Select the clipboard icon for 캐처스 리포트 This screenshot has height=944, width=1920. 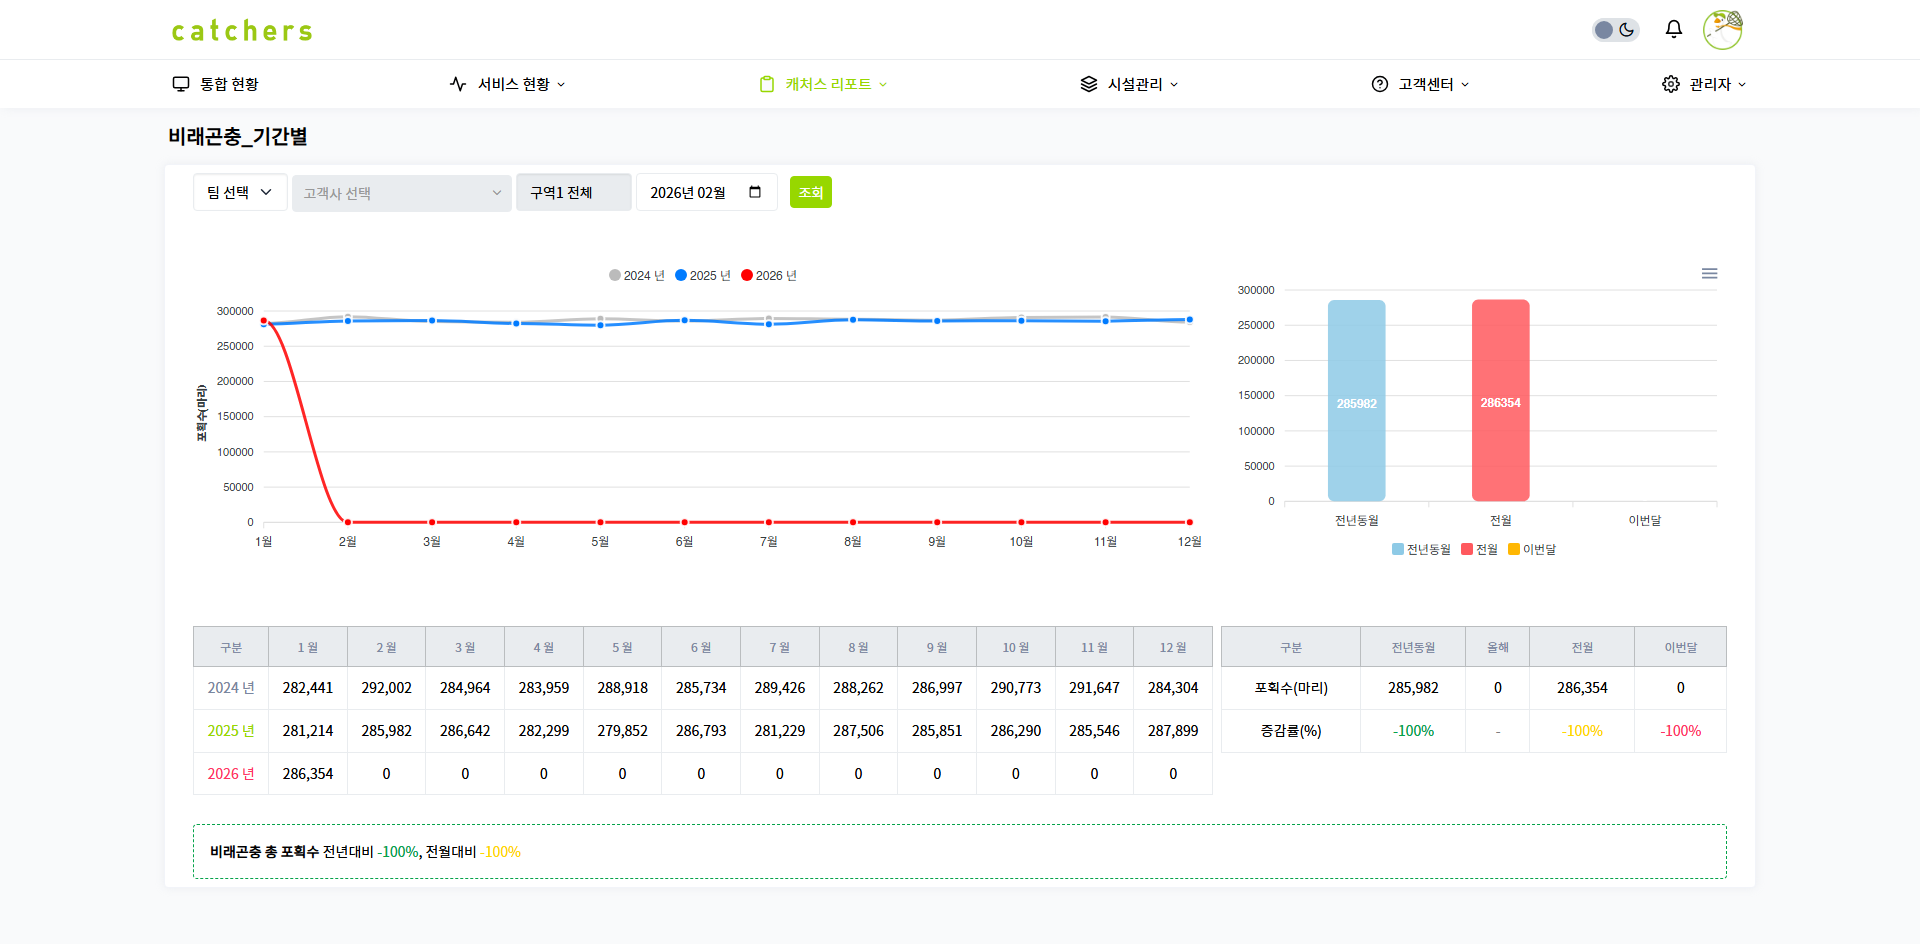tap(767, 84)
